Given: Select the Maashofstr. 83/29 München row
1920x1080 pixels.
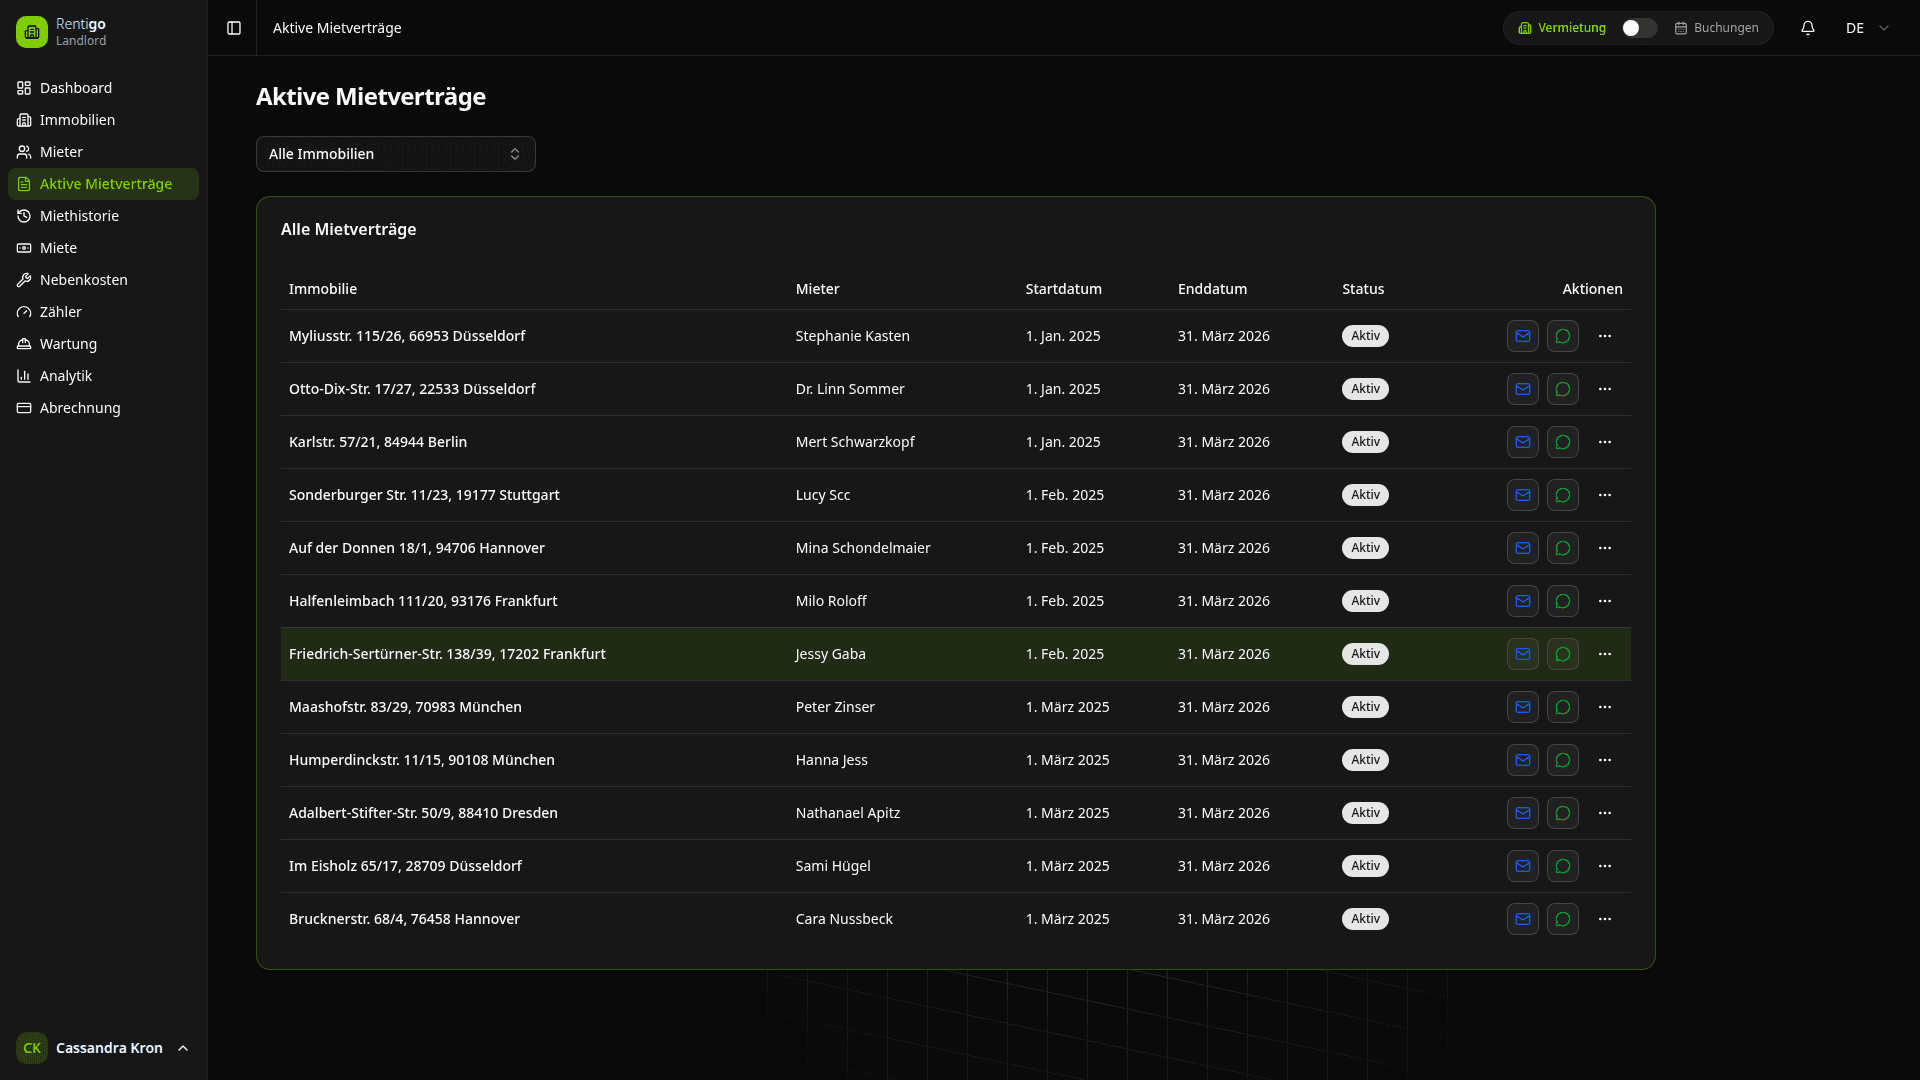Looking at the screenshot, I should [x=405, y=707].
